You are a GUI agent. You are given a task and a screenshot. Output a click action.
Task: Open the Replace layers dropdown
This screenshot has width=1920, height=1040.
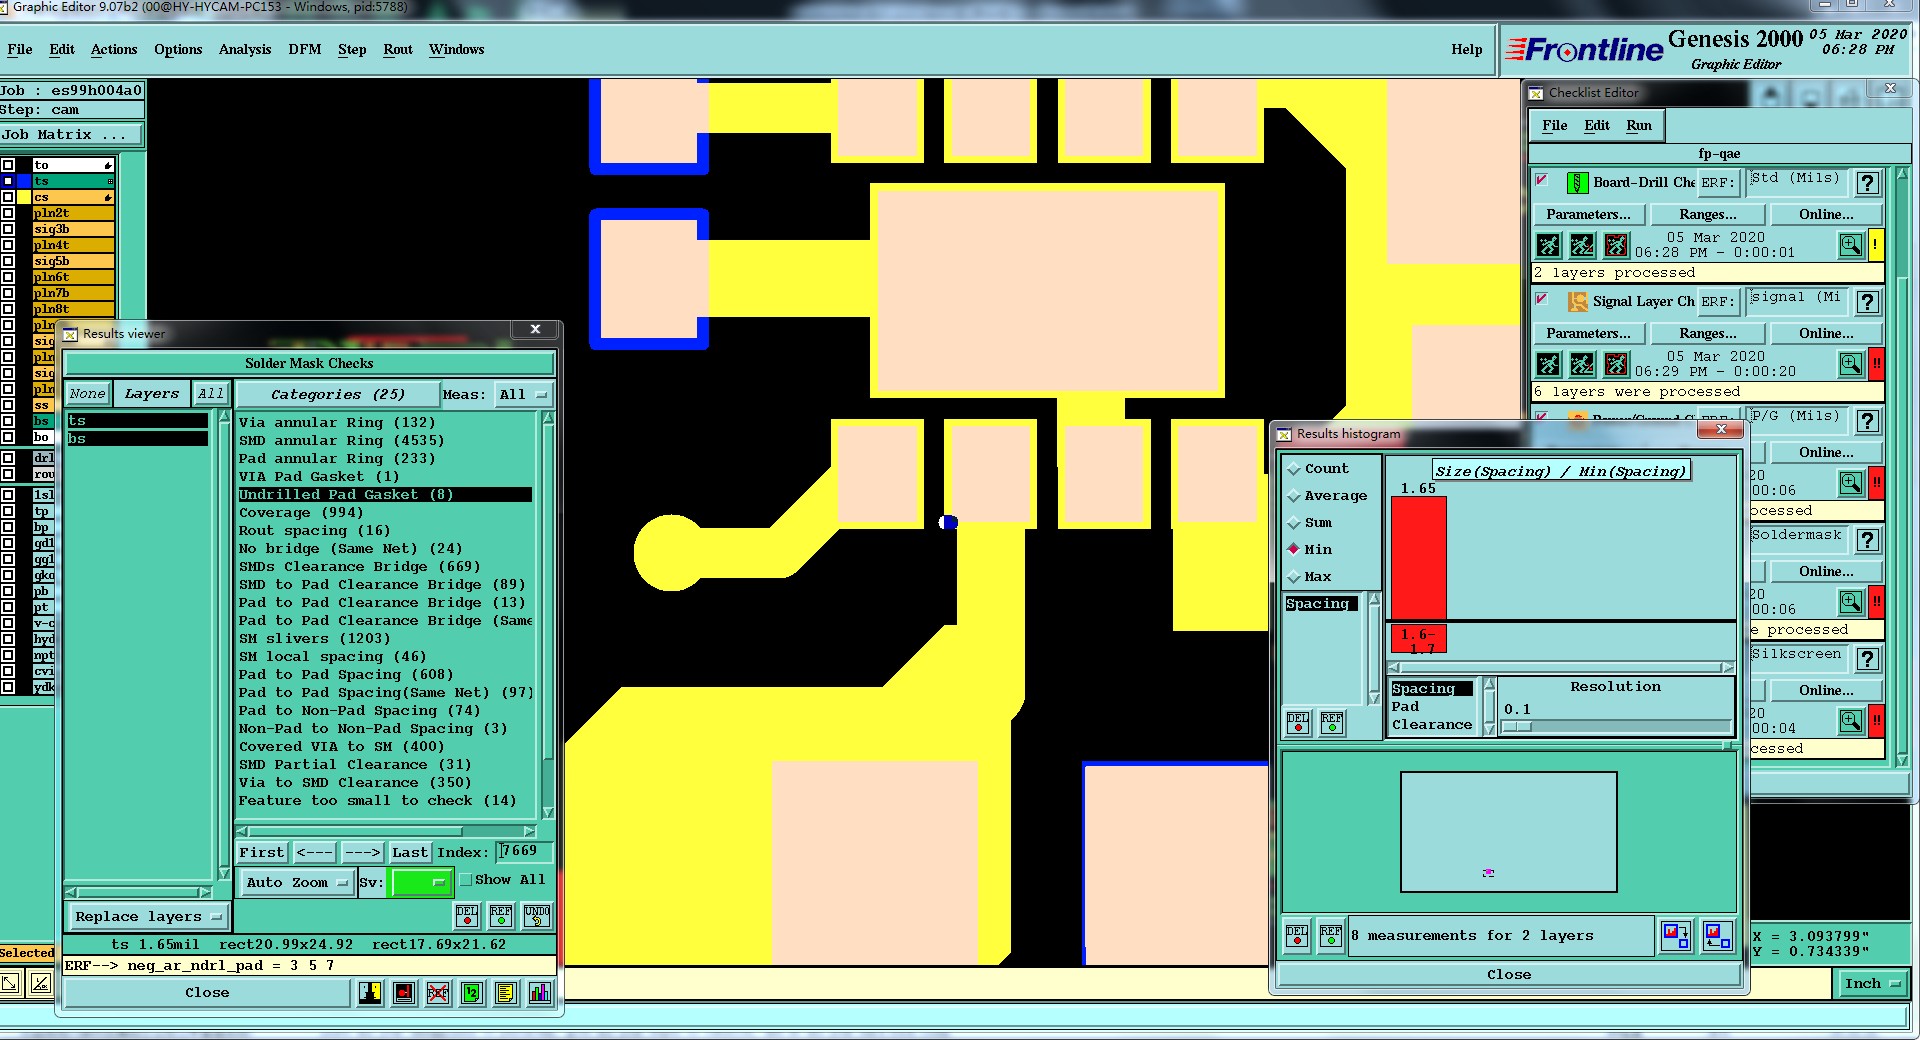pos(148,916)
